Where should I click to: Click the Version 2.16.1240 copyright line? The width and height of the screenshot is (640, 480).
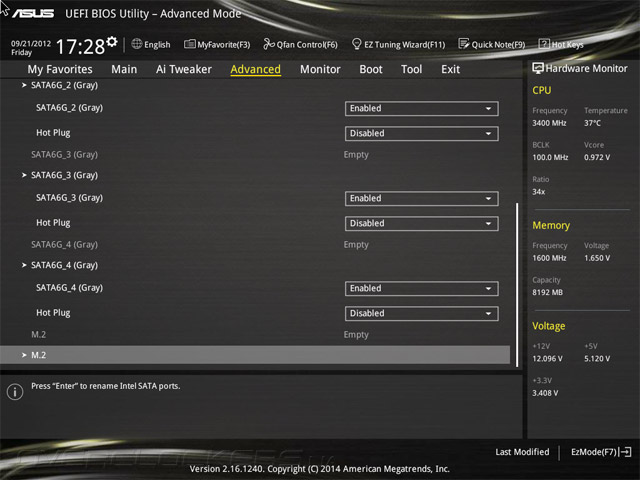point(320,469)
